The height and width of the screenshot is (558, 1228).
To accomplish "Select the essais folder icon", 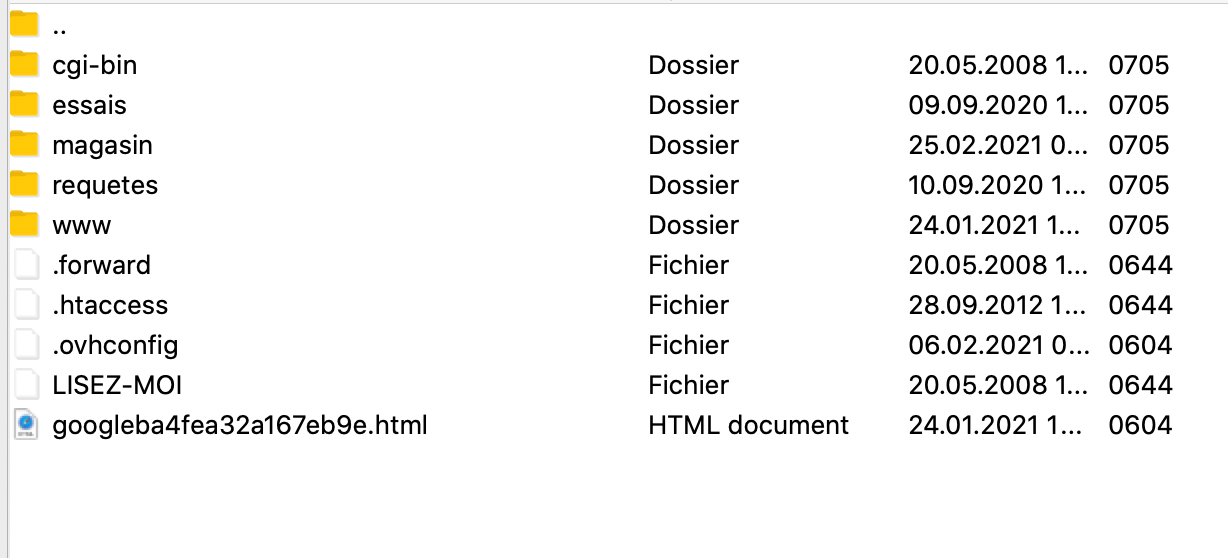I will click(24, 105).
